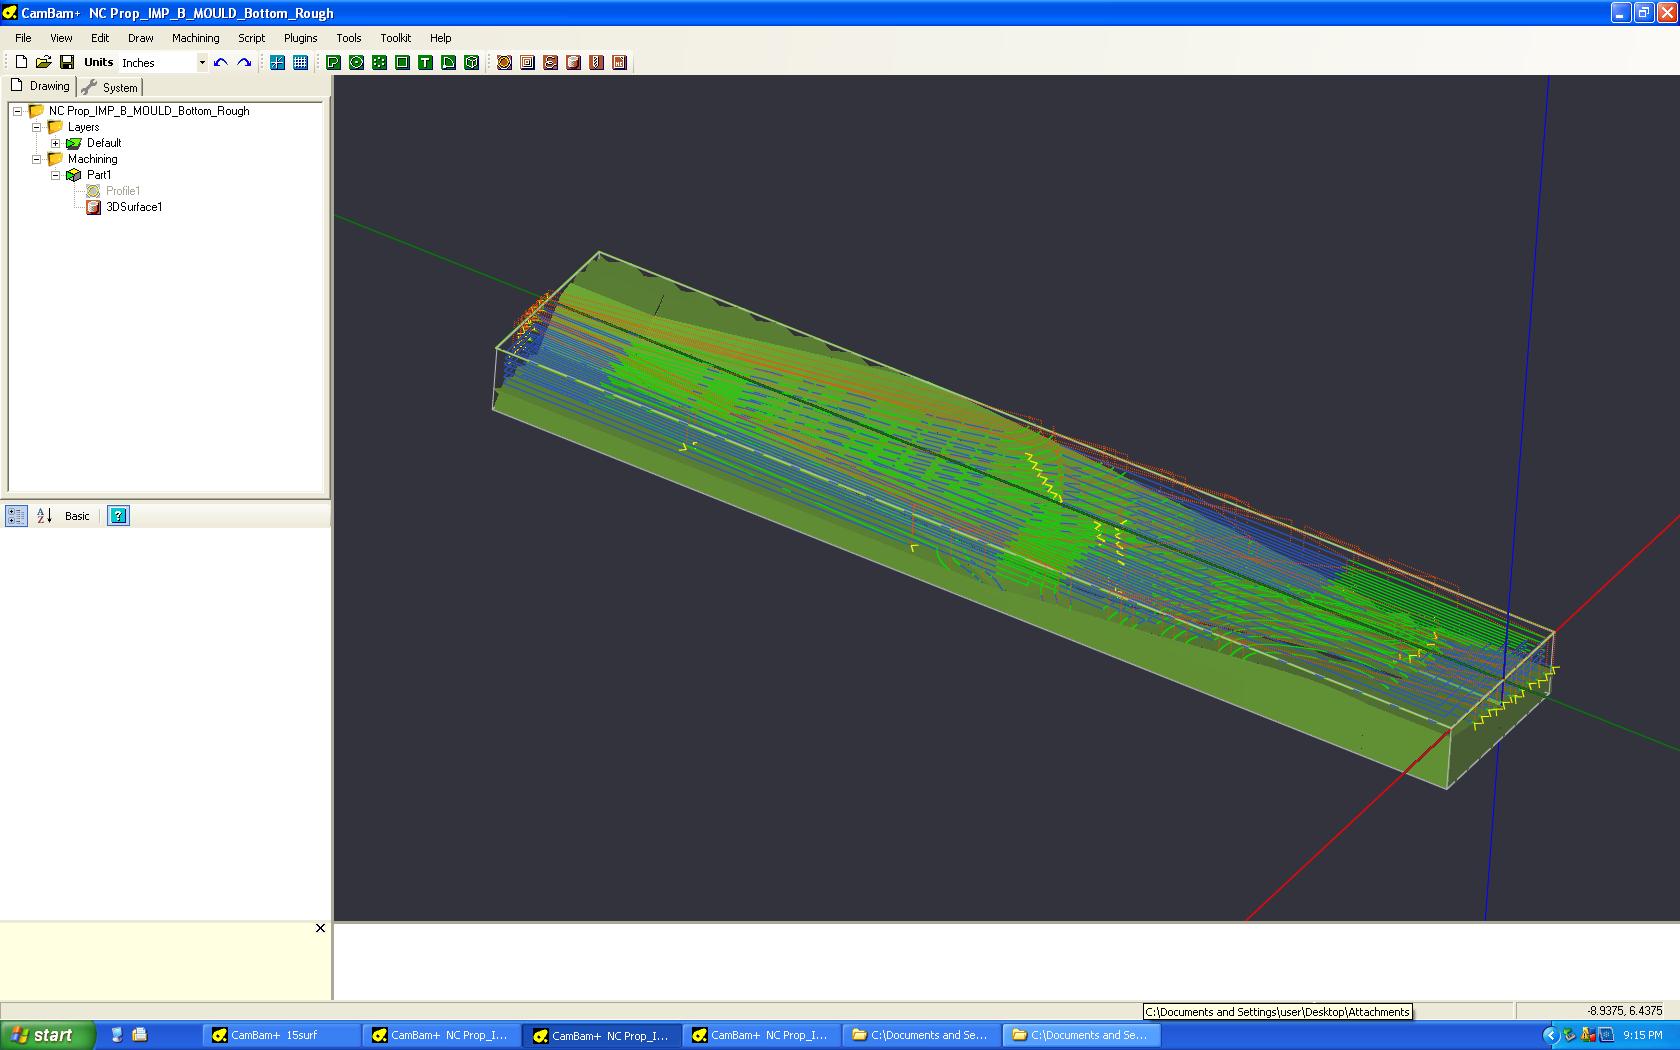Viewport: 1680px width, 1050px height.
Task: Select the Arc draw tool
Action: pos(448,62)
